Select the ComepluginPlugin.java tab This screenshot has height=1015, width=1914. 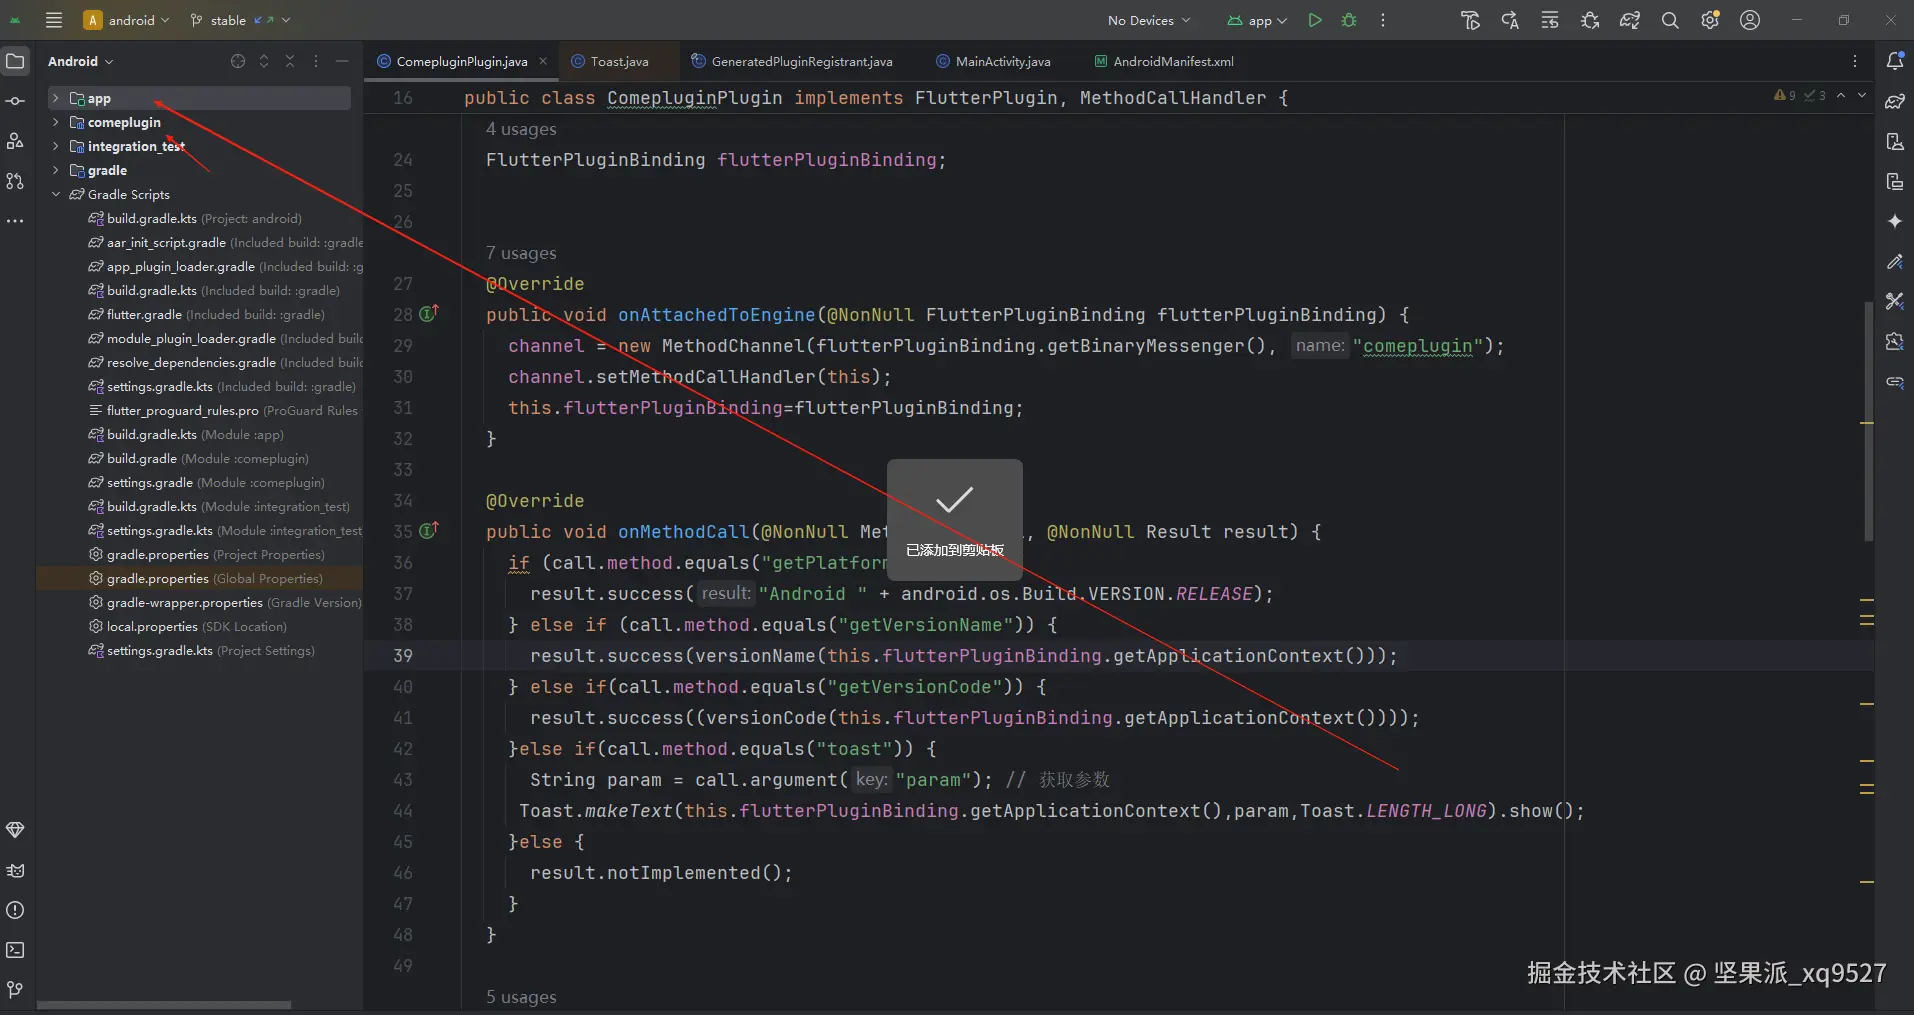pyautogui.click(x=461, y=61)
